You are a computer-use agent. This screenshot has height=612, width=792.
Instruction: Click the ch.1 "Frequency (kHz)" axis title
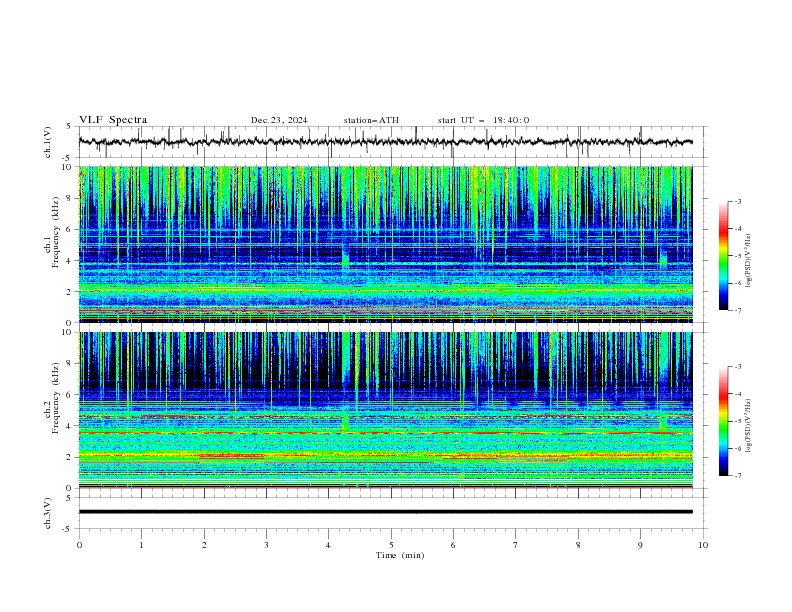click(56, 233)
